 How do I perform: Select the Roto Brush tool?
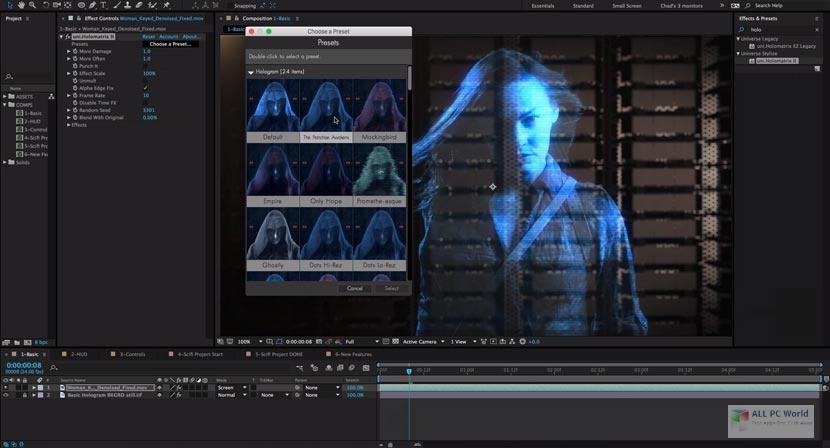(x=153, y=5)
